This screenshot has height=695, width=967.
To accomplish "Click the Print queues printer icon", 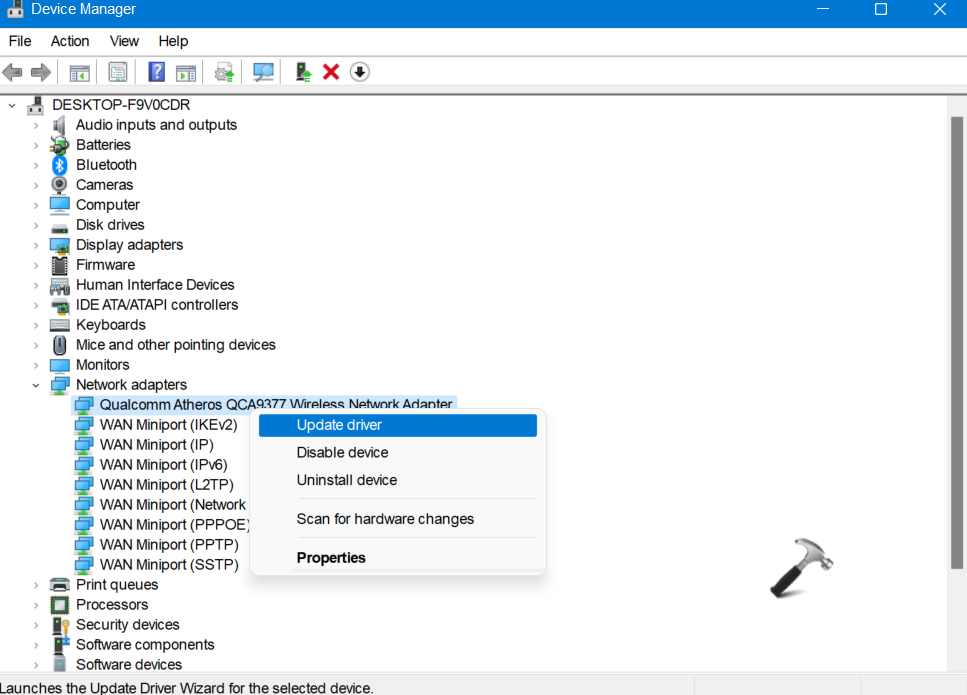I will pos(59,585).
